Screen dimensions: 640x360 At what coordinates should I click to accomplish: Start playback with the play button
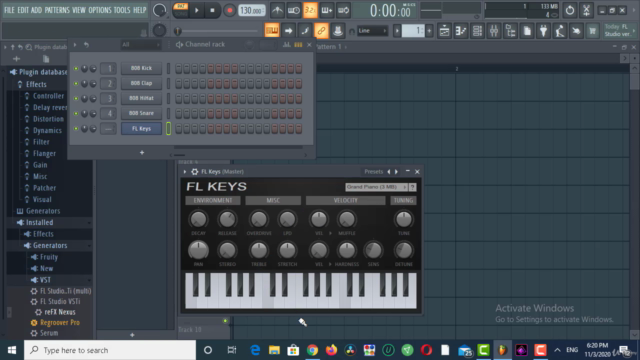(x=197, y=11)
